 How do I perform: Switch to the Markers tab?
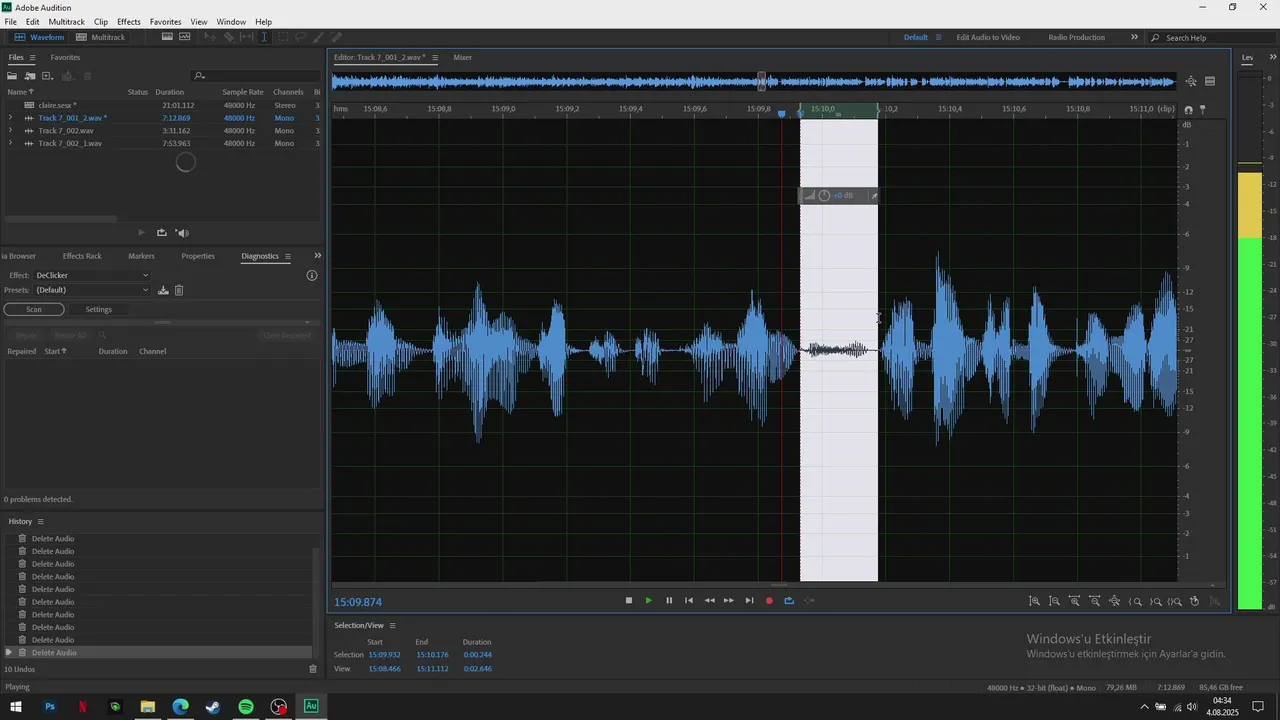coord(141,256)
